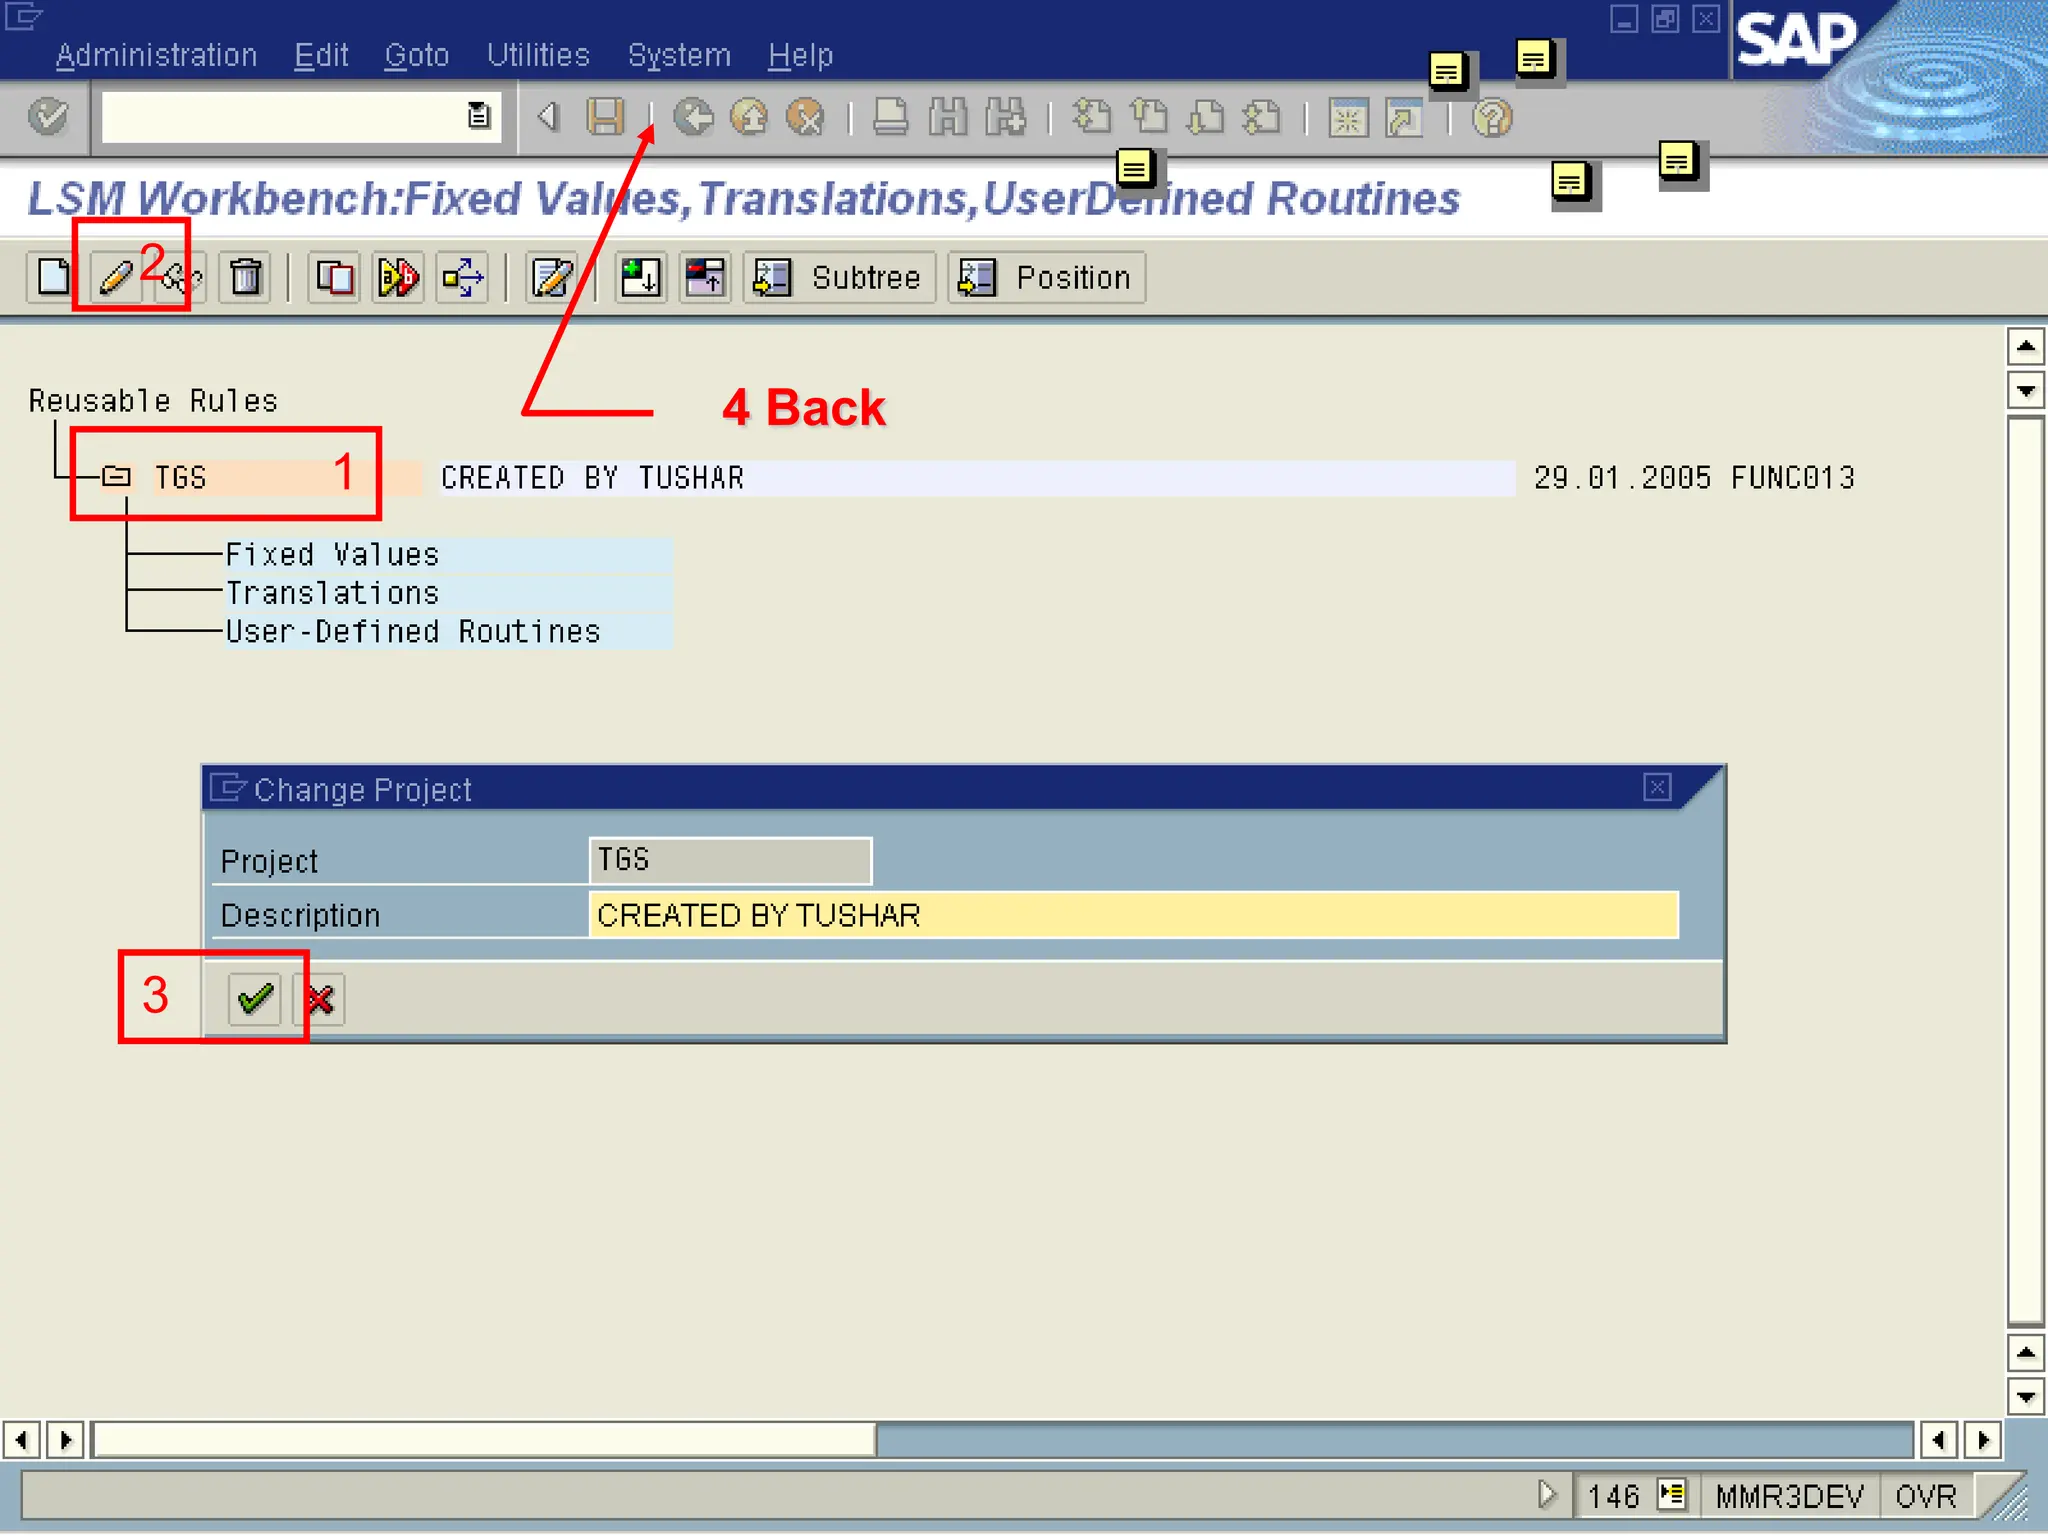
Task: Click the pencil Change icon
Action: pos(116,277)
